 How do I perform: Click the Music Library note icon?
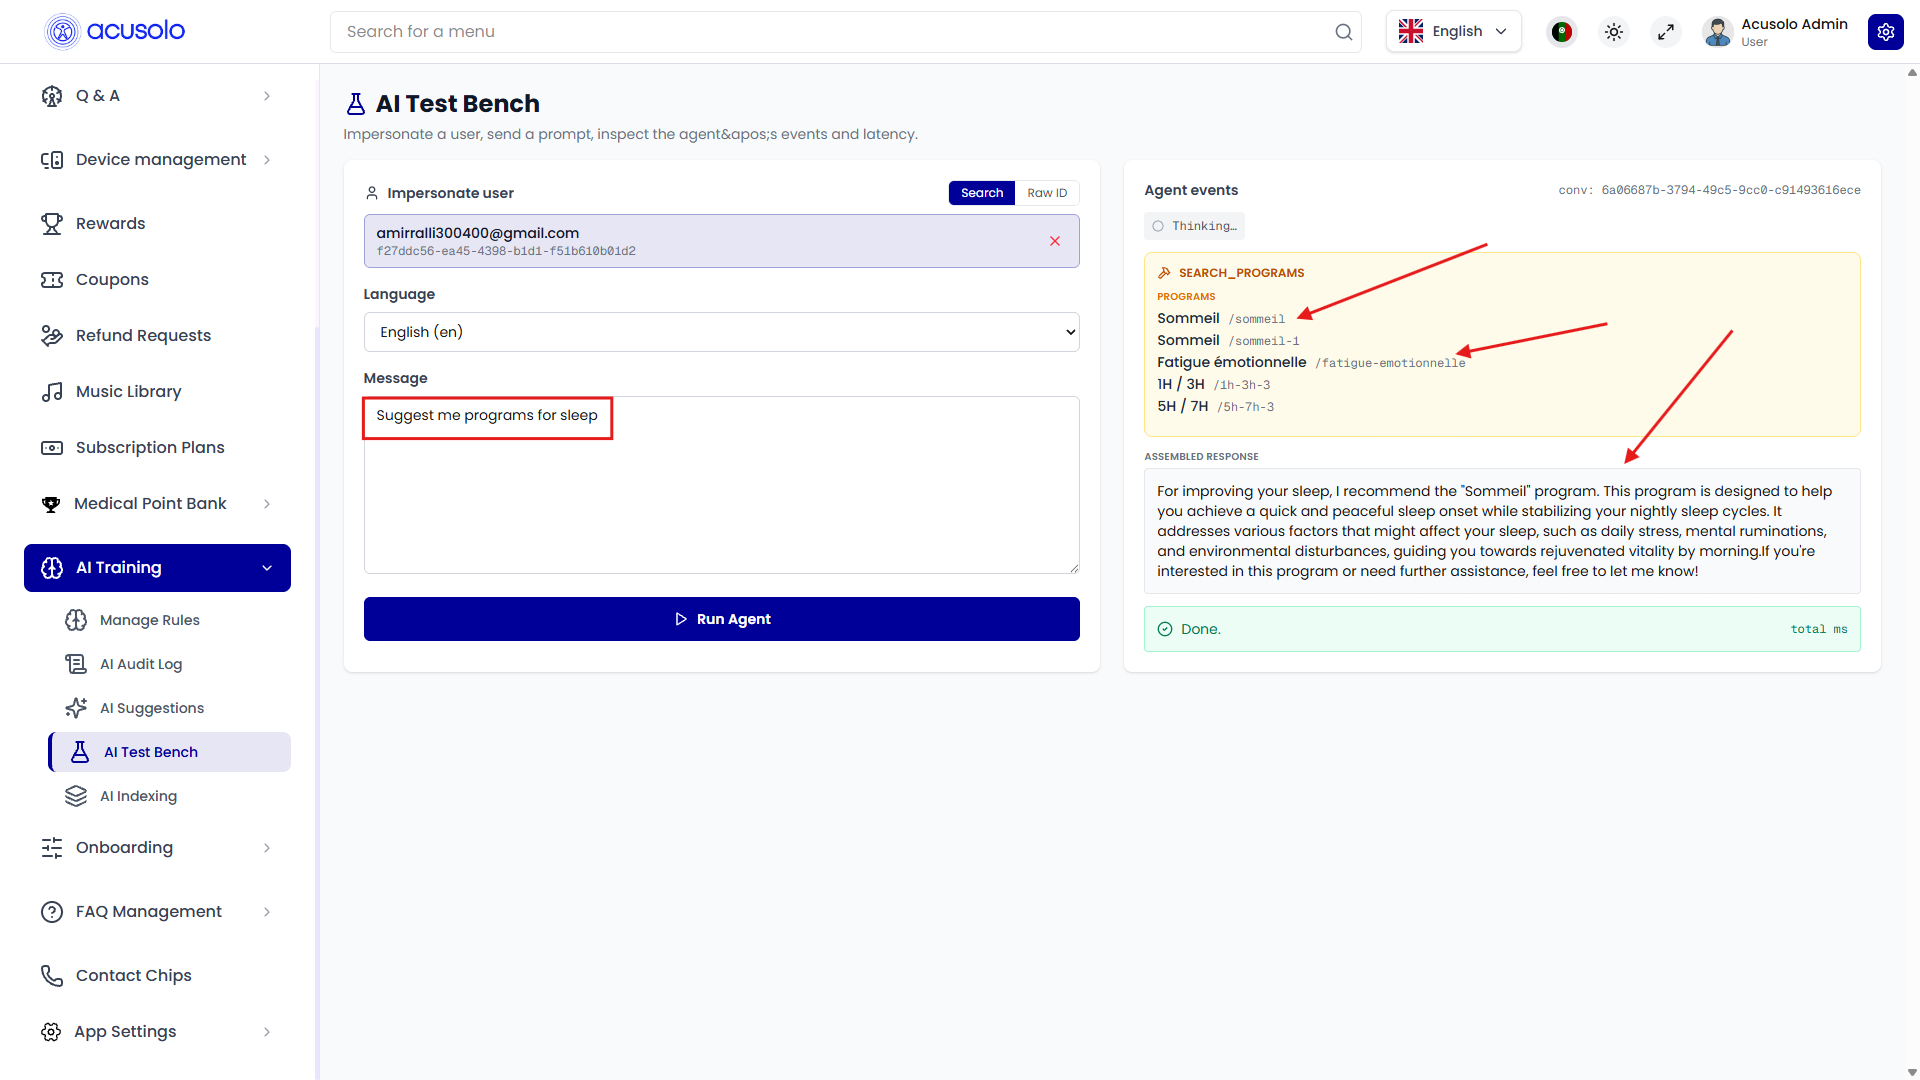(52, 392)
